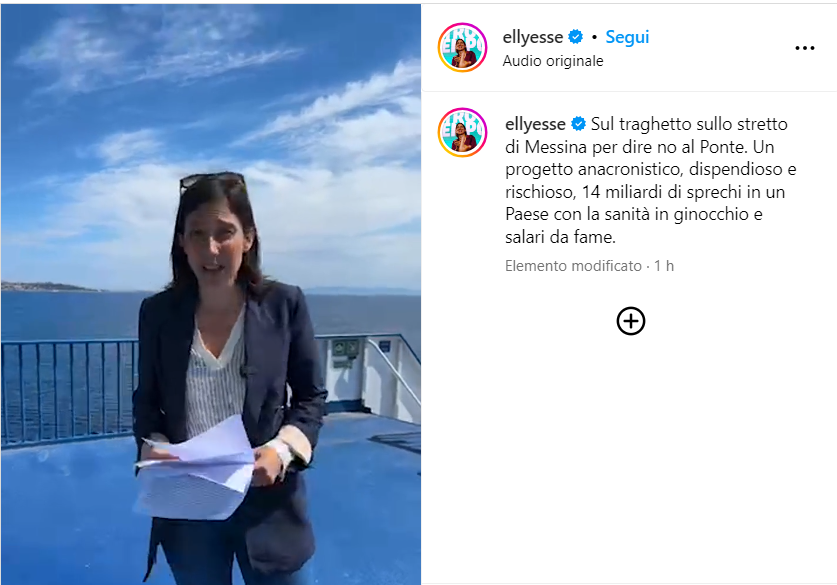Click the safety sign on the ship railing
Screen dimensions: 837x585
click(x=345, y=349)
